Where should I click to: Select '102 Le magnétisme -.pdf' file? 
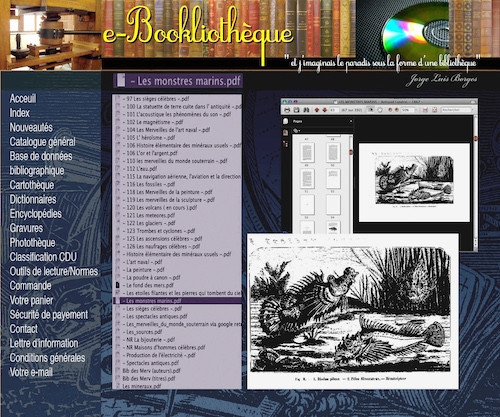tap(177, 122)
